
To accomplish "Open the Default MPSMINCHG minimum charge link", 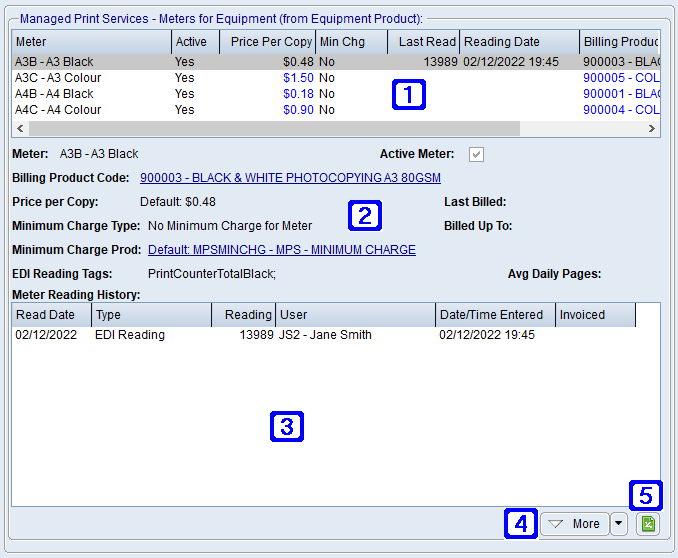I will click(281, 249).
